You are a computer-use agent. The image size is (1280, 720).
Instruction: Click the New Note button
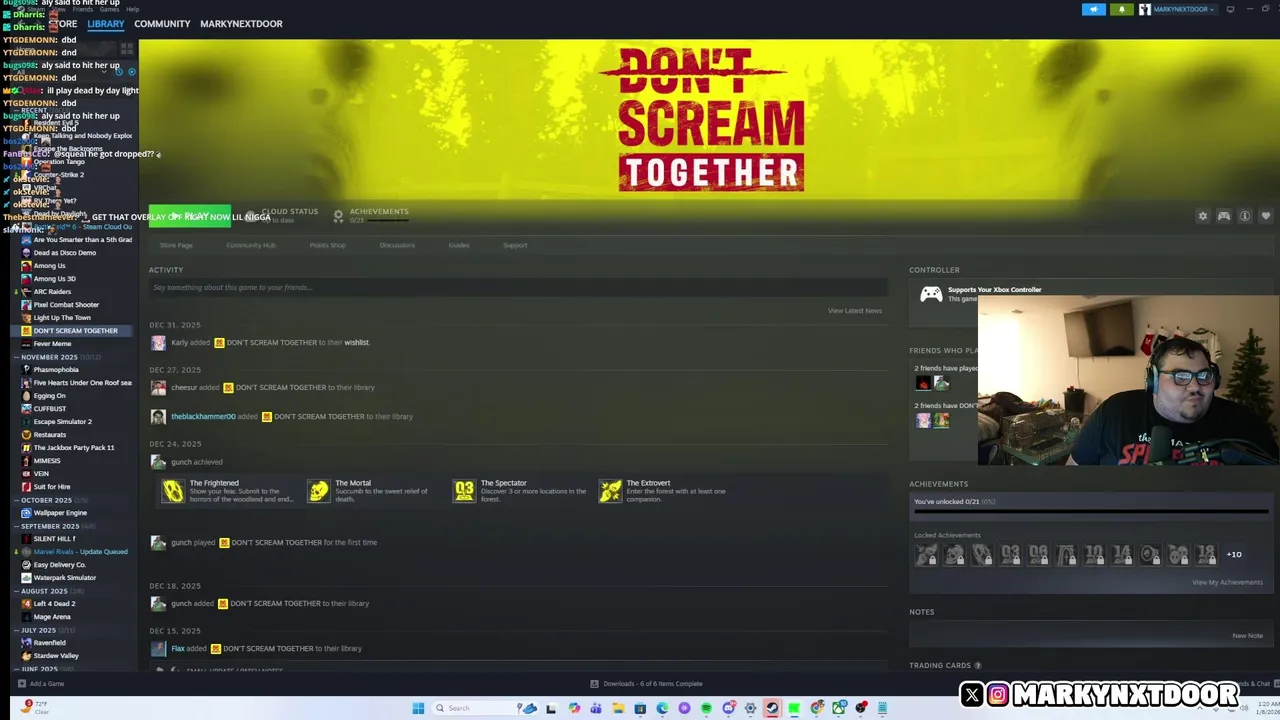point(1247,636)
